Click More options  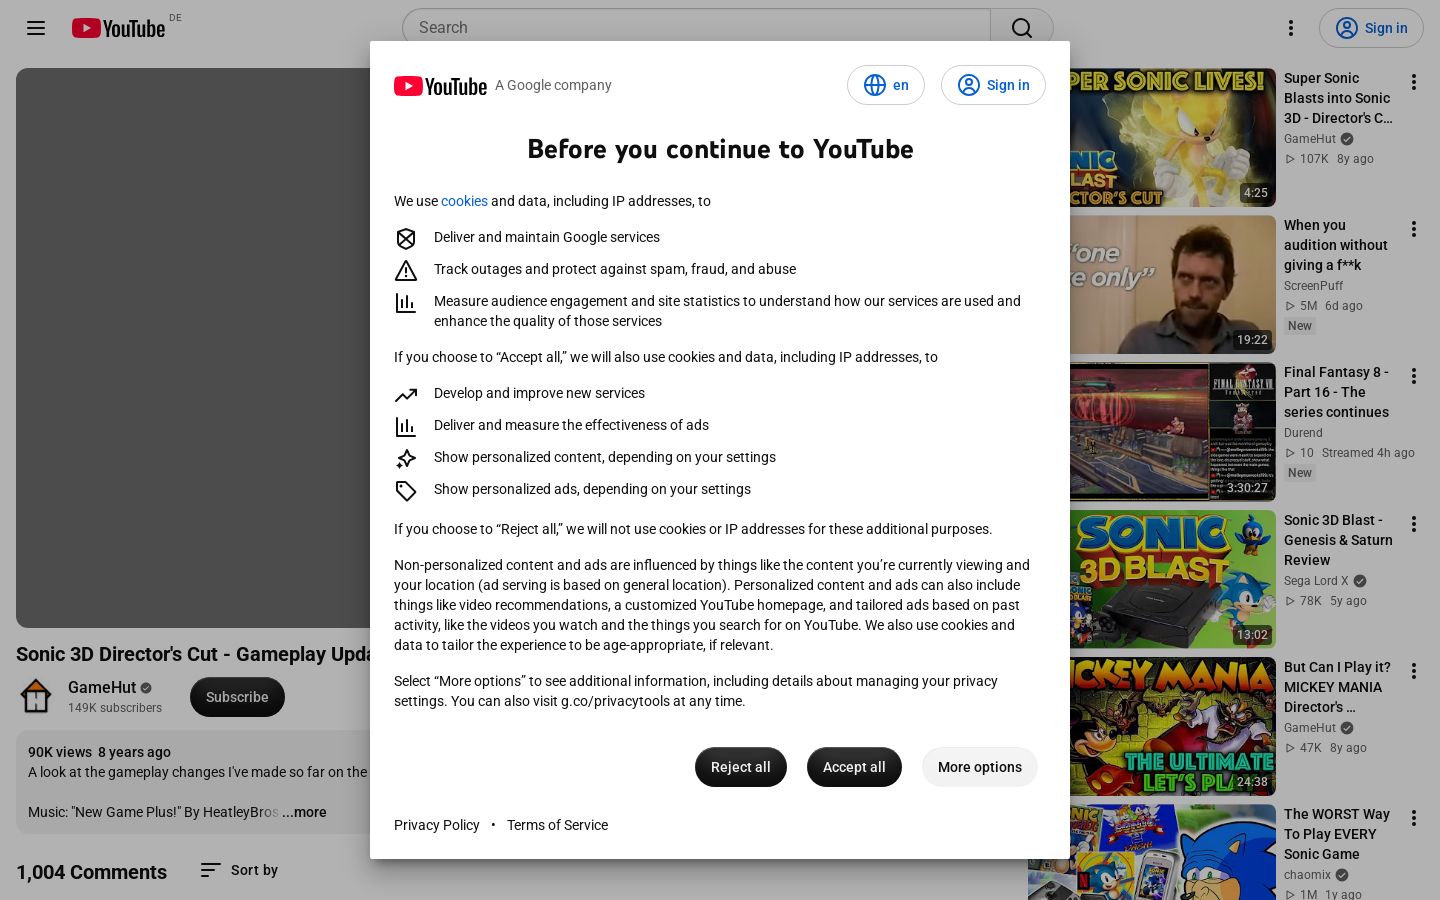[x=980, y=767]
